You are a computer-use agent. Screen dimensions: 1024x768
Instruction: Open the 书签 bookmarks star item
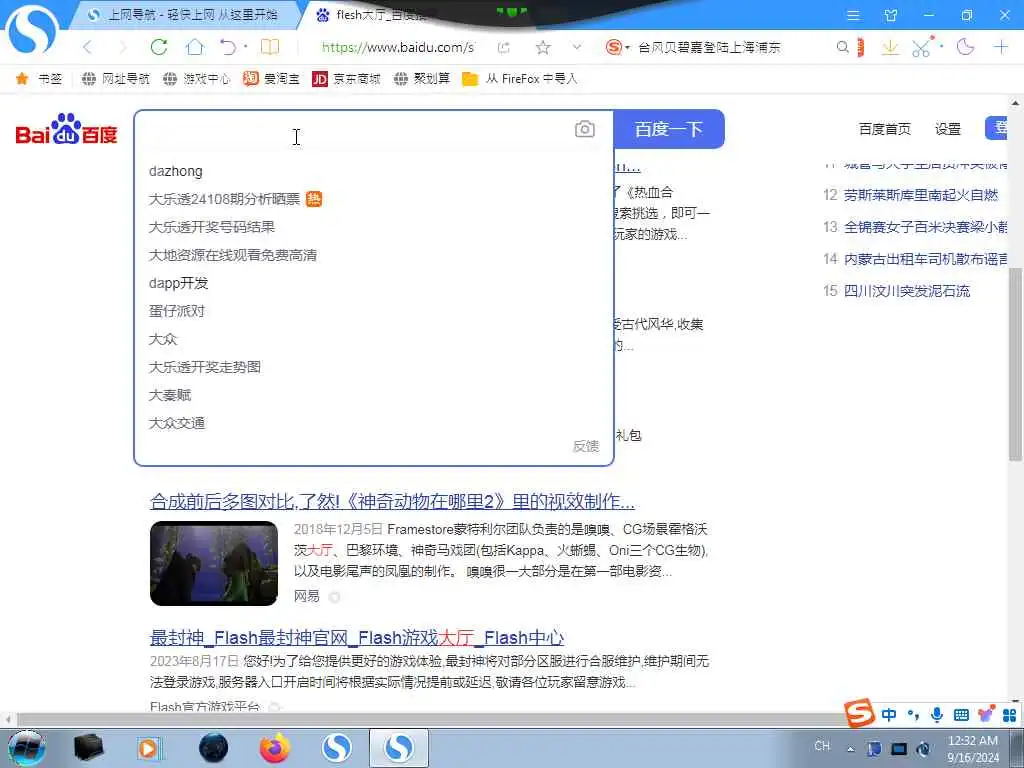(x=39, y=79)
